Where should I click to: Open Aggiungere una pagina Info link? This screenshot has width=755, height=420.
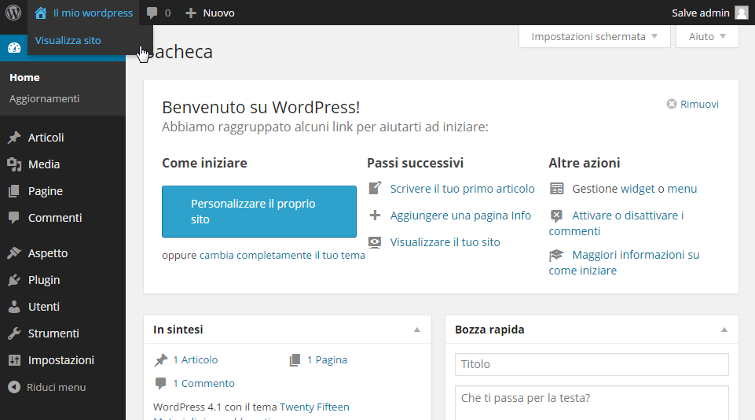tap(460, 215)
